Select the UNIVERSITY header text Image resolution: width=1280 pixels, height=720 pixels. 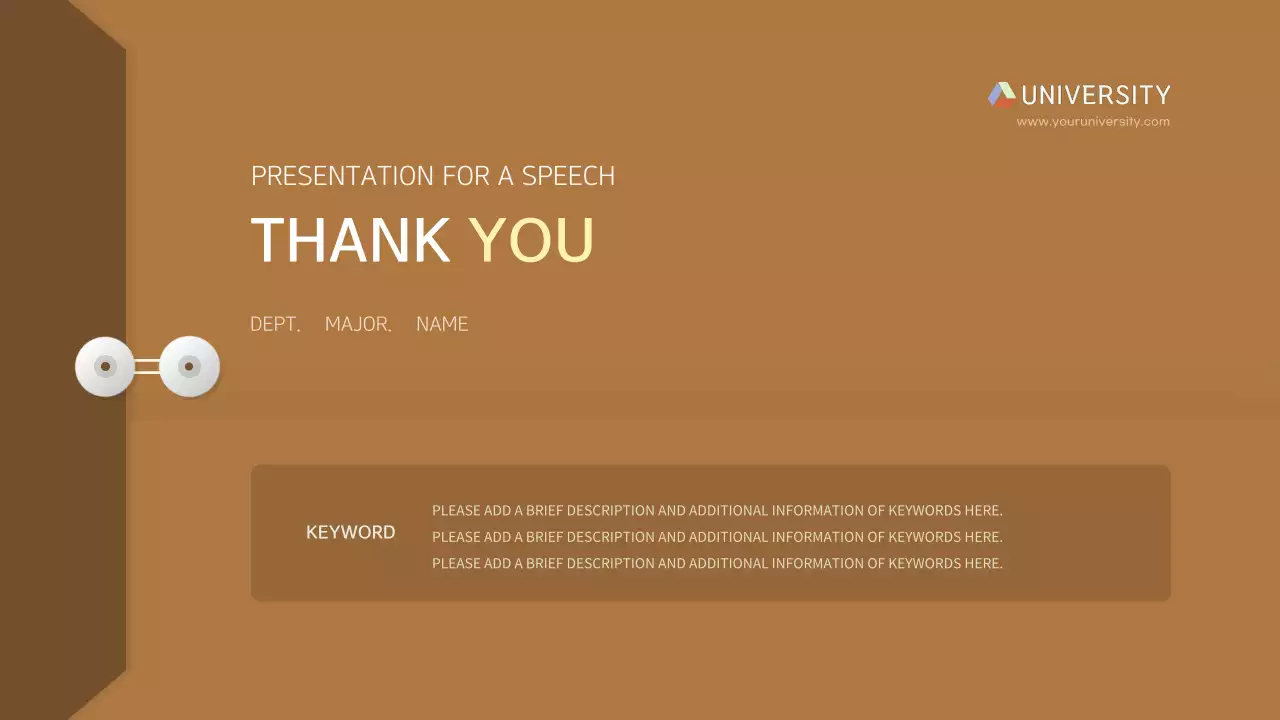(x=1095, y=94)
